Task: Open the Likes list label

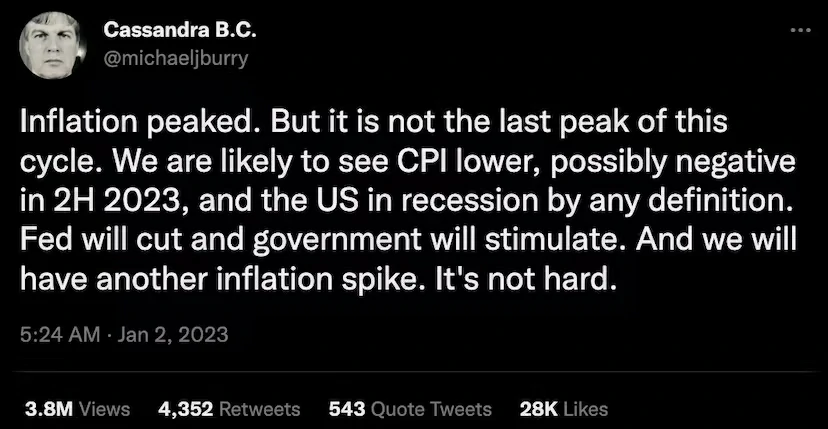Action: click(586, 409)
